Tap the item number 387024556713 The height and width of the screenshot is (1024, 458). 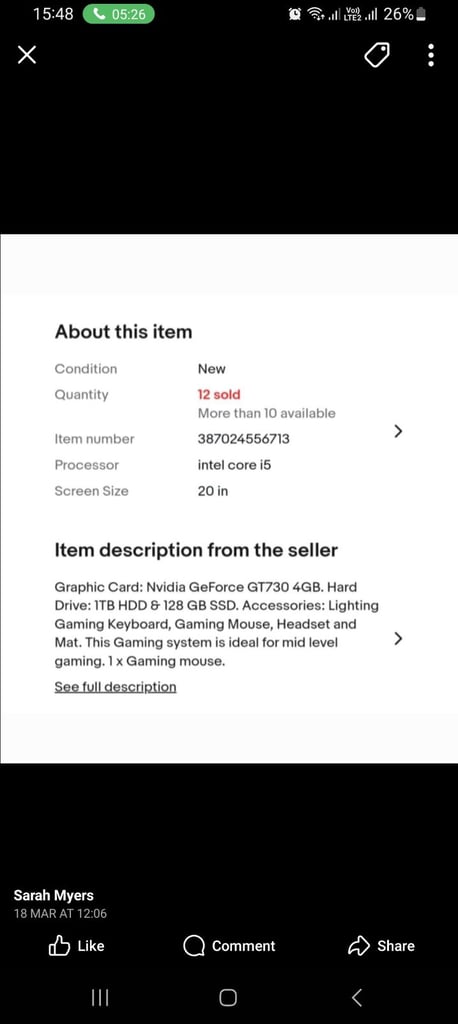pyautogui.click(x=244, y=439)
